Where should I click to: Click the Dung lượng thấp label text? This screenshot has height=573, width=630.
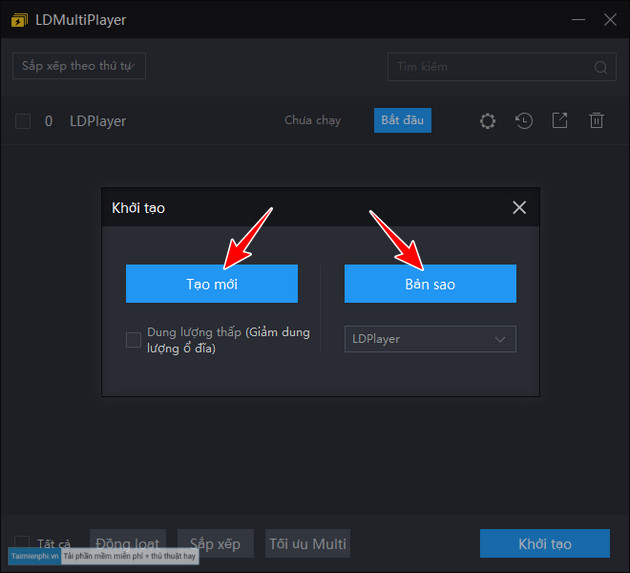coord(228,340)
